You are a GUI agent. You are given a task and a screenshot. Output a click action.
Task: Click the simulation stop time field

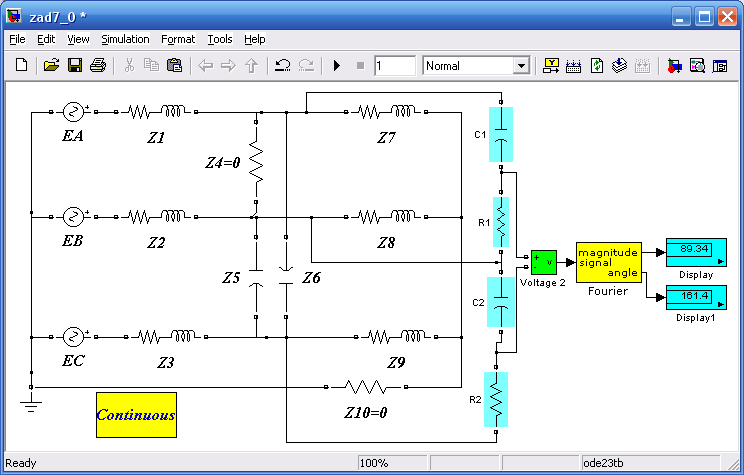tap(395, 65)
